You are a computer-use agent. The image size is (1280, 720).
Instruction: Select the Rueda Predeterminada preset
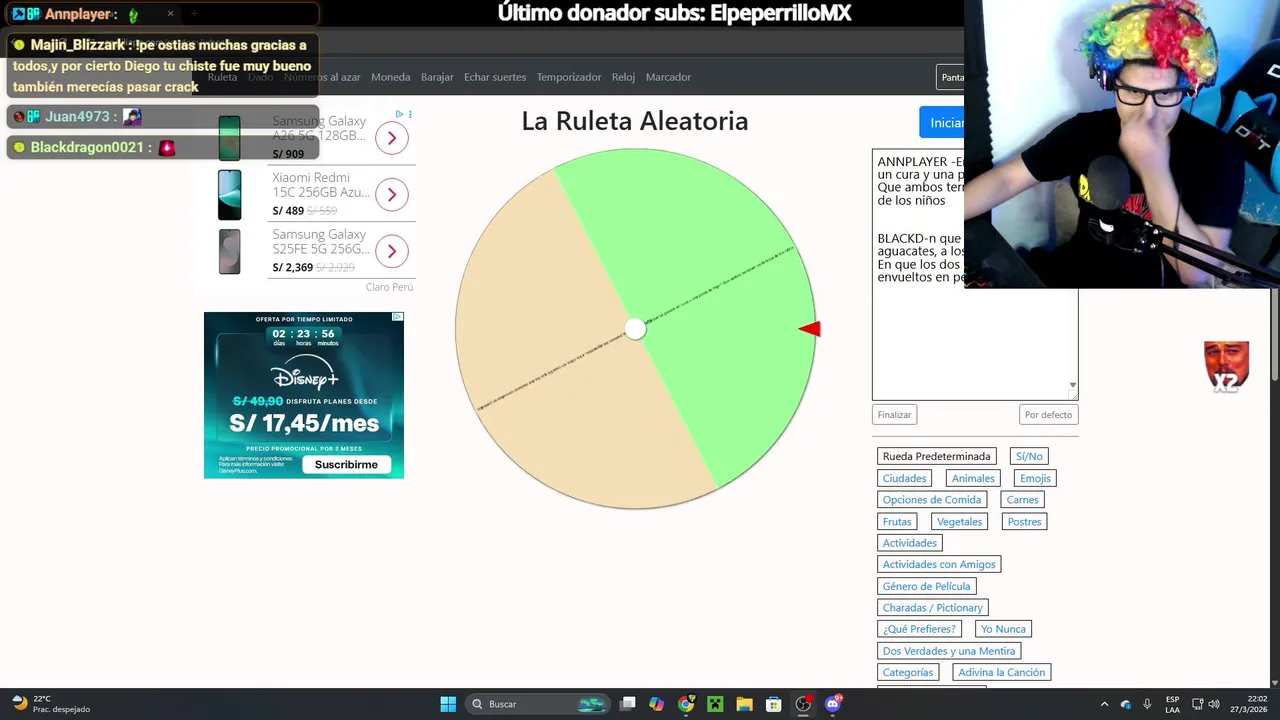[936, 456]
